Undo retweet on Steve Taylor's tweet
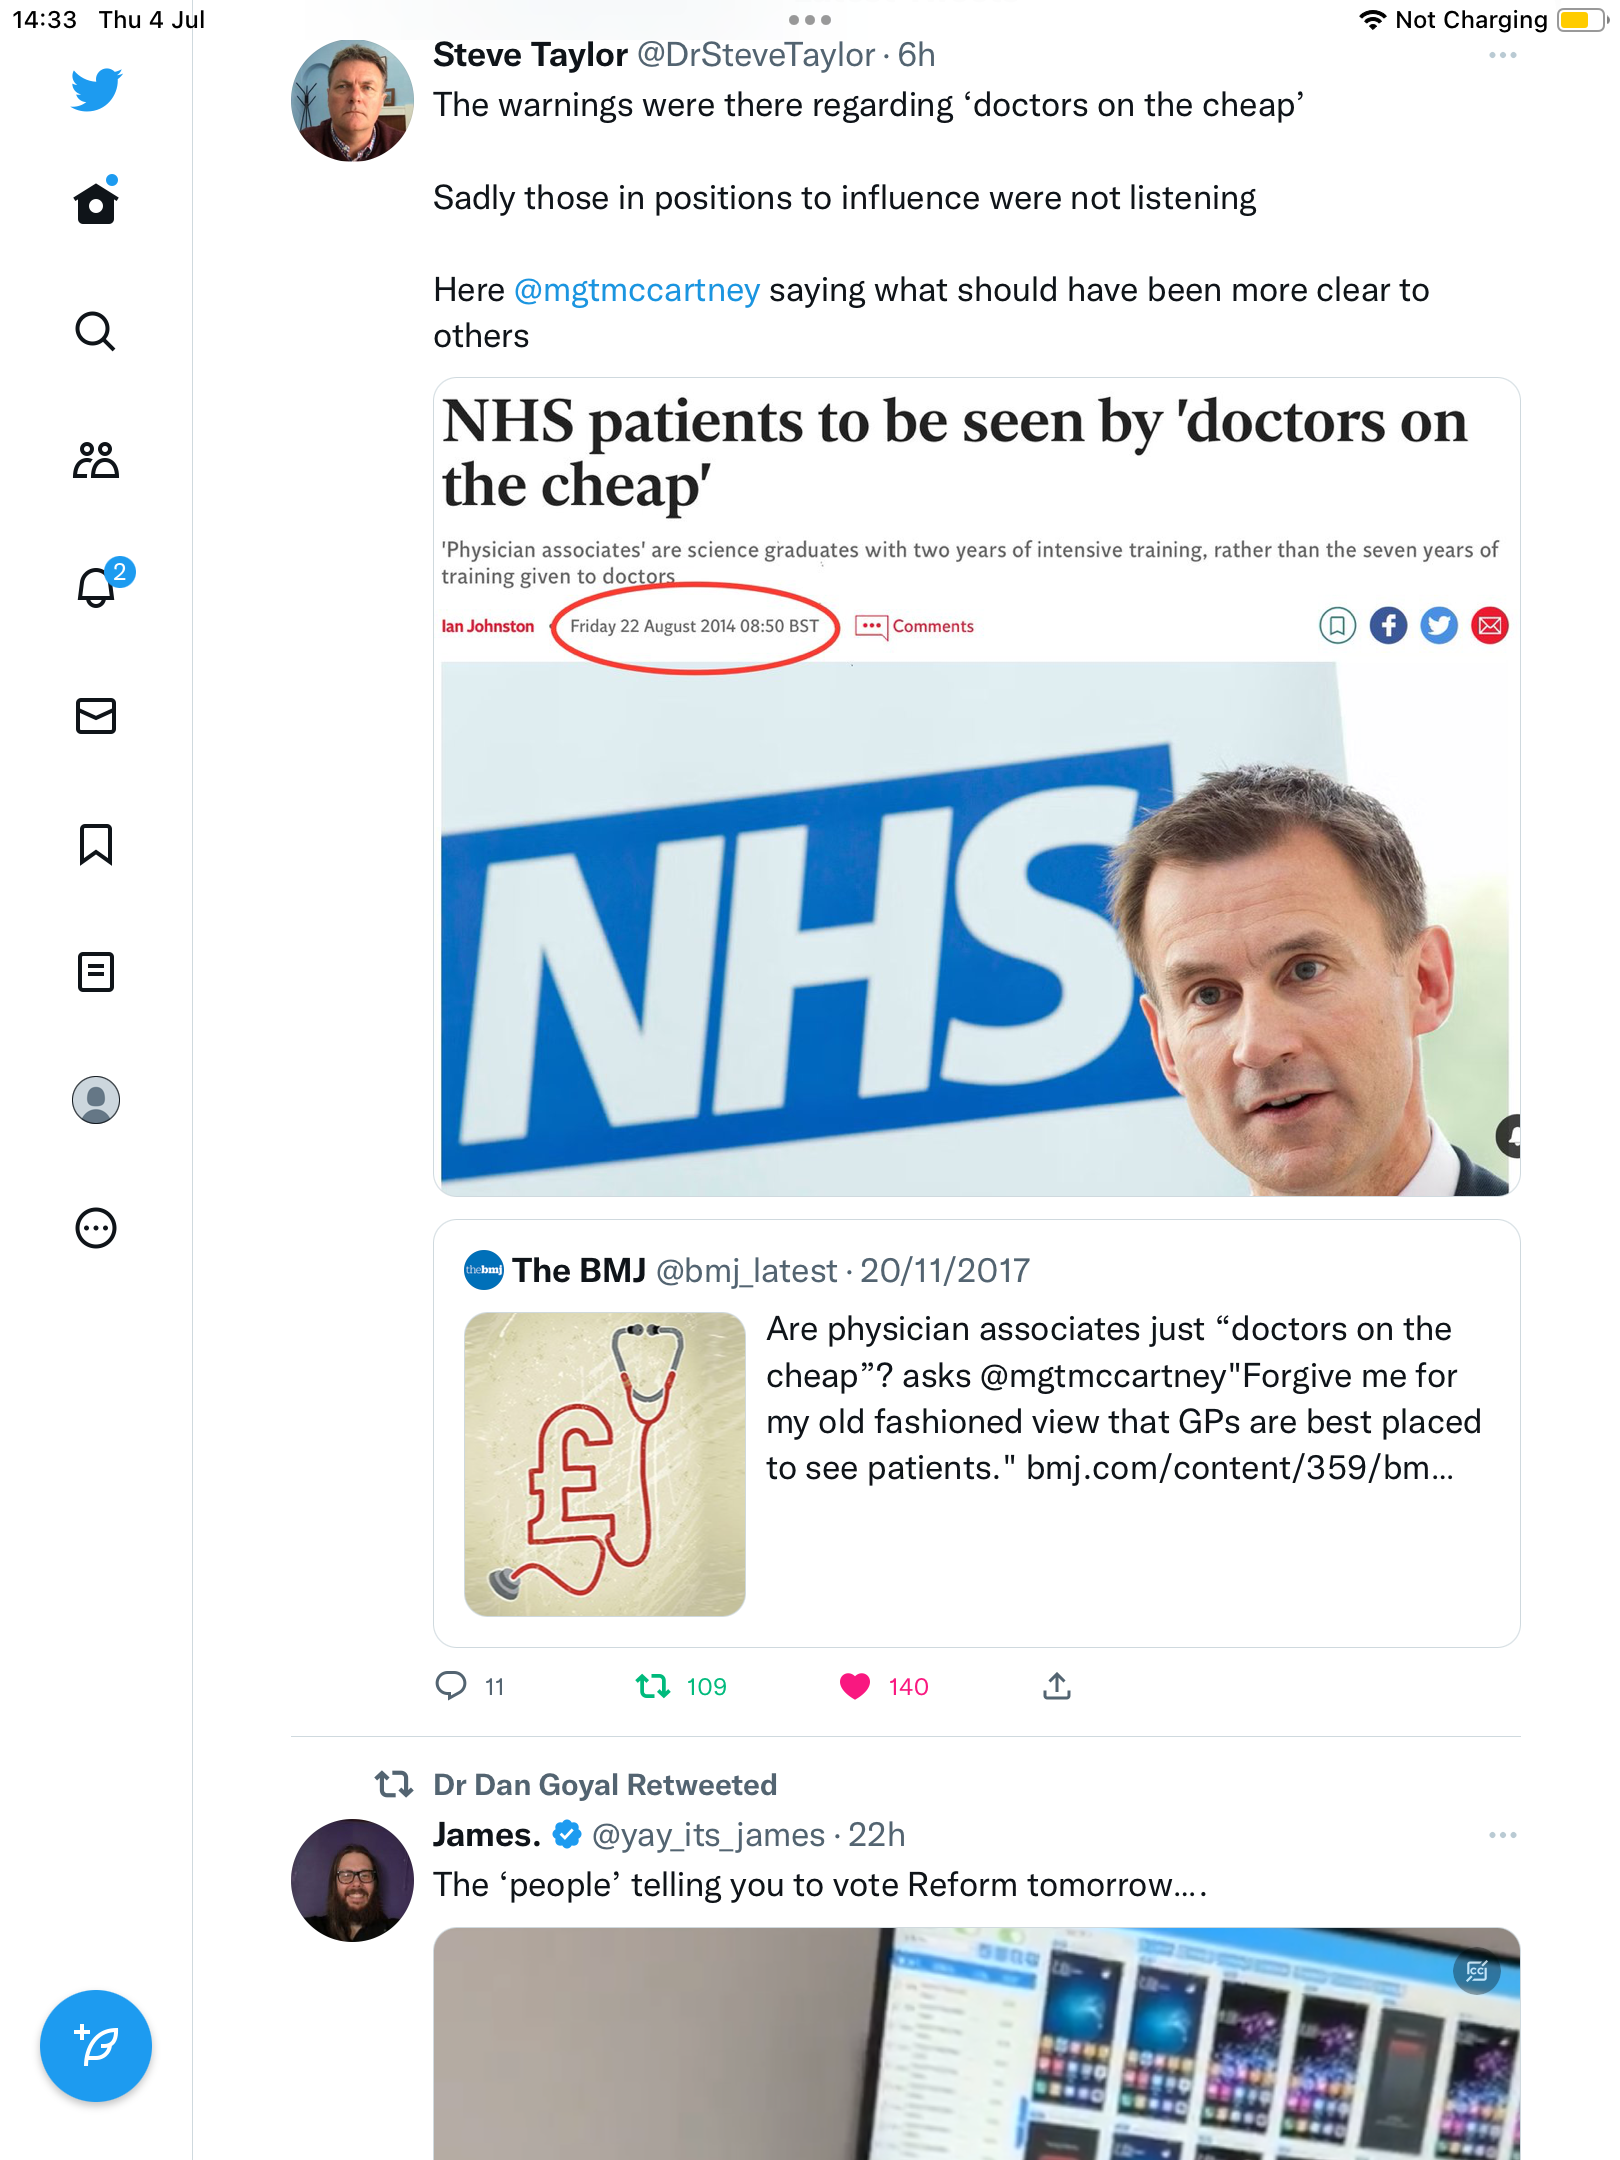This screenshot has height=2160, width=1620. [x=653, y=1687]
